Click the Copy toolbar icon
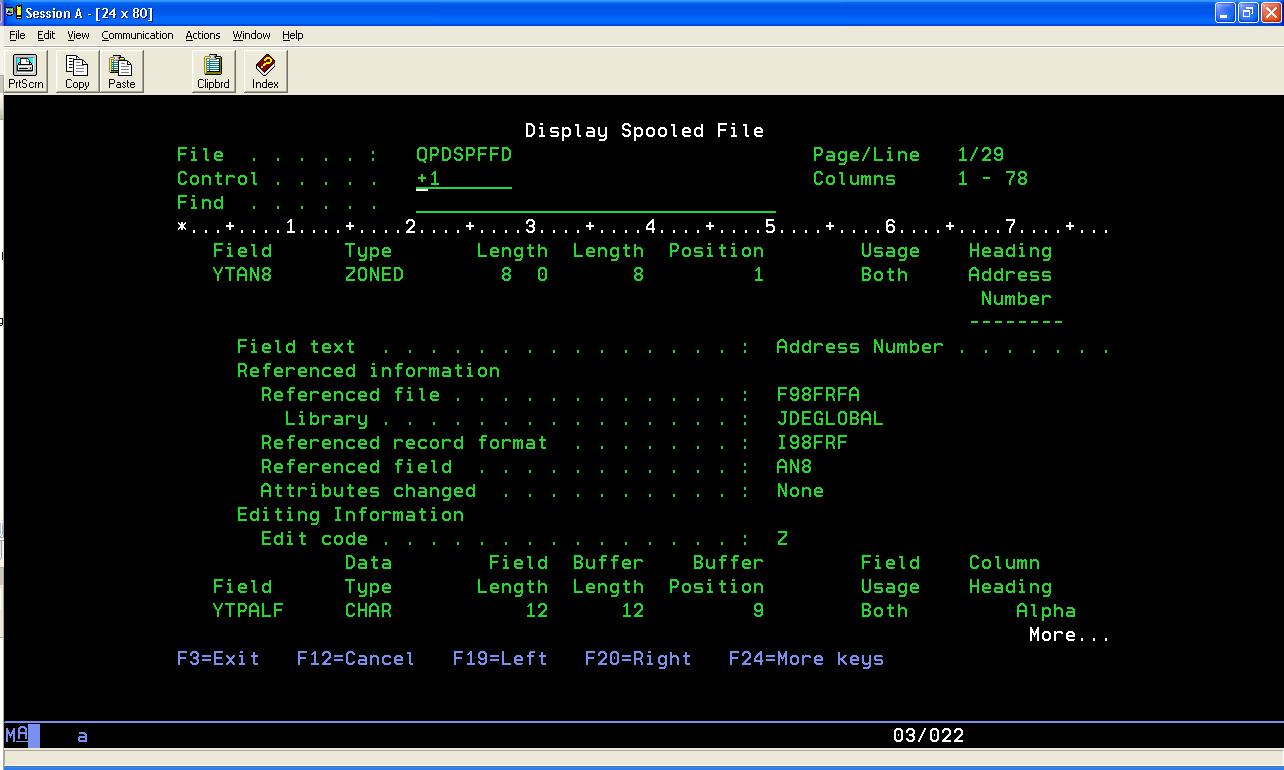Image resolution: width=1284 pixels, height=770 pixels. coord(76,70)
